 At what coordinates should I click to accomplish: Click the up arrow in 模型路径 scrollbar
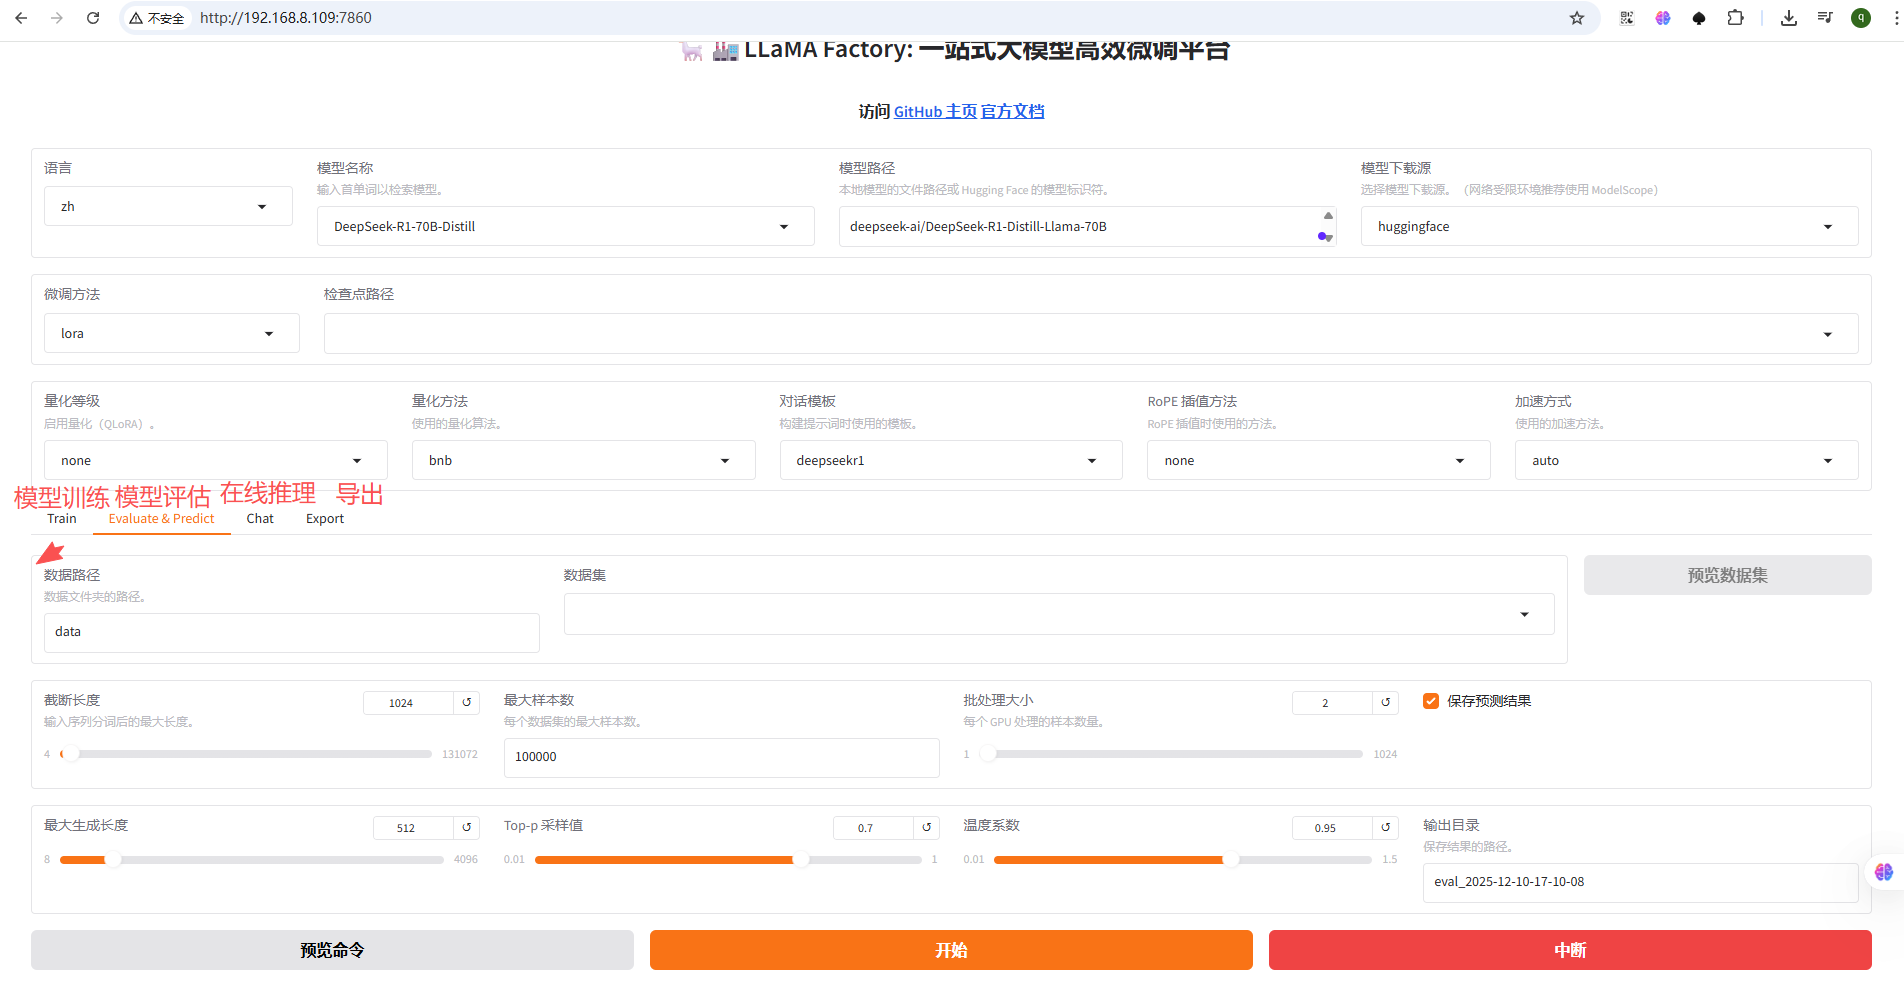(x=1328, y=215)
